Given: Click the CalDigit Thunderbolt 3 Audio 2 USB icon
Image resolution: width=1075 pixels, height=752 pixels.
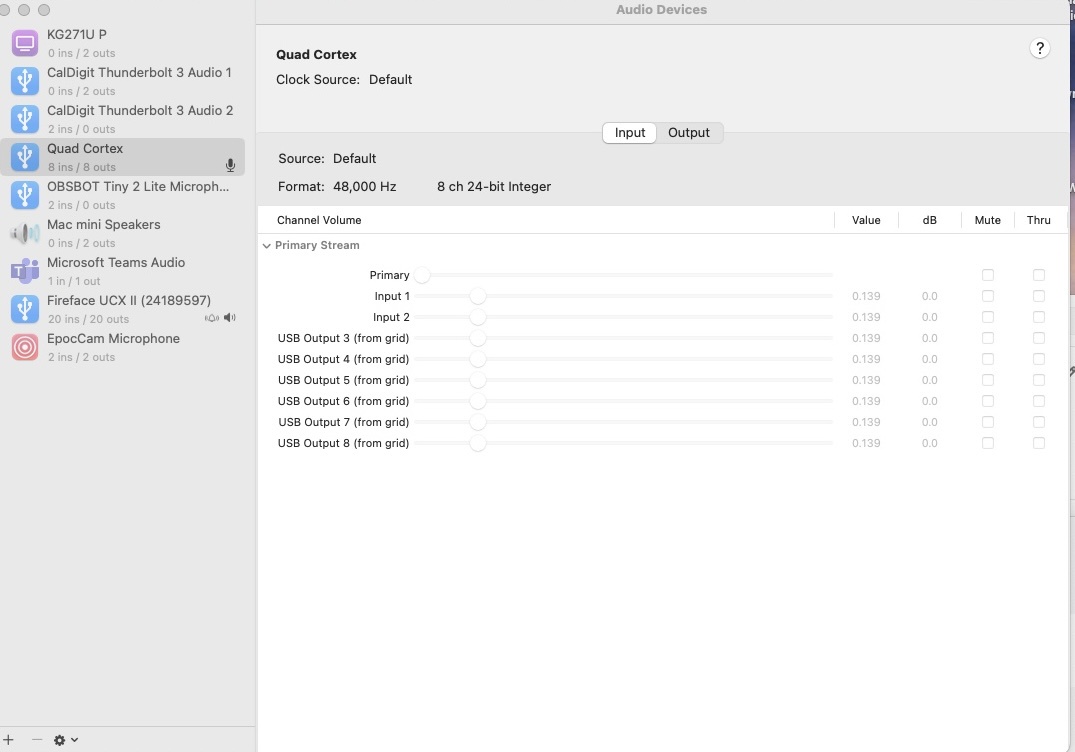Looking at the screenshot, I should [25, 119].
